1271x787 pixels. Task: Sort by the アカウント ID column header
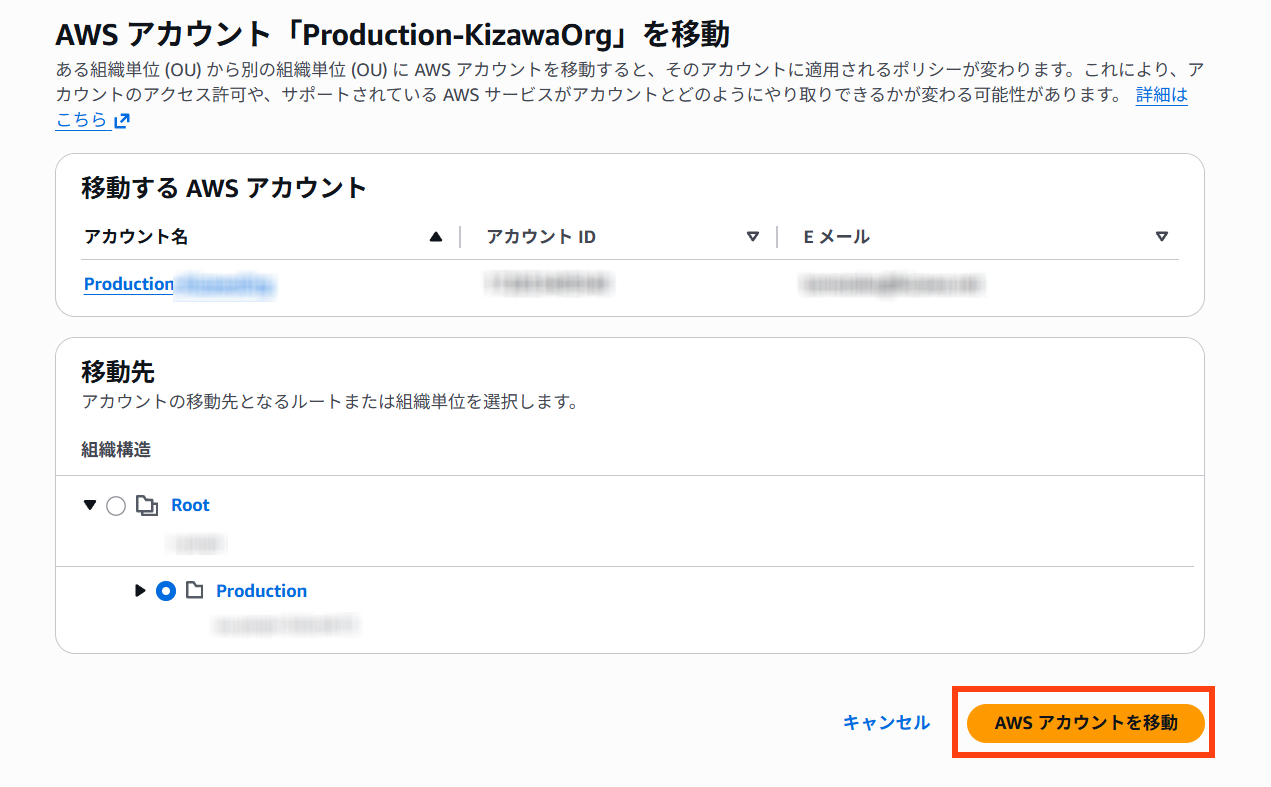541,237
